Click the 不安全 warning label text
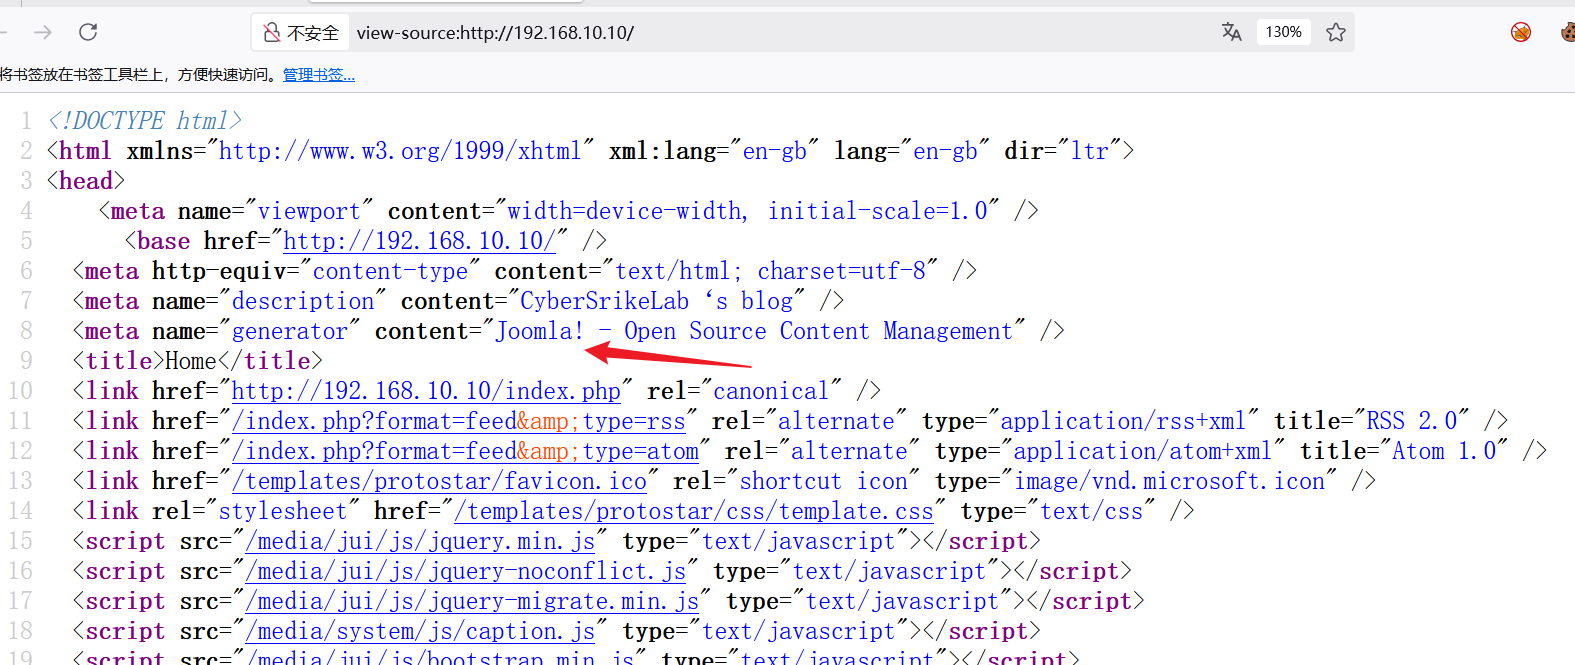Image resolution: width=1575 pixels, height=665 pixels. pyautogui.click(x=313, y=33)
